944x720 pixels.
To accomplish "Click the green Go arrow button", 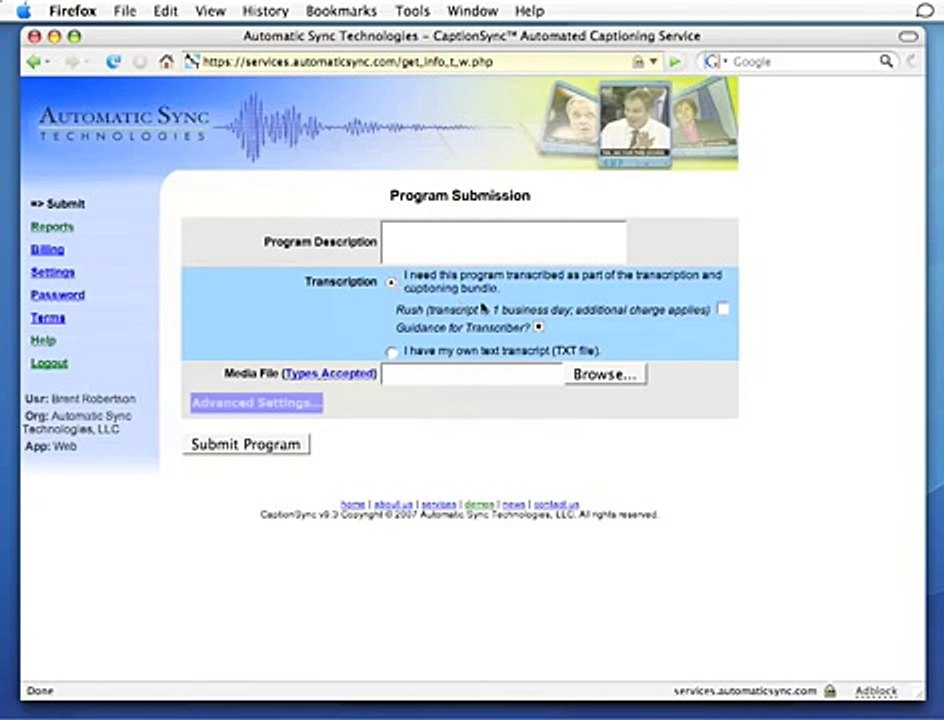I will 675,61.
